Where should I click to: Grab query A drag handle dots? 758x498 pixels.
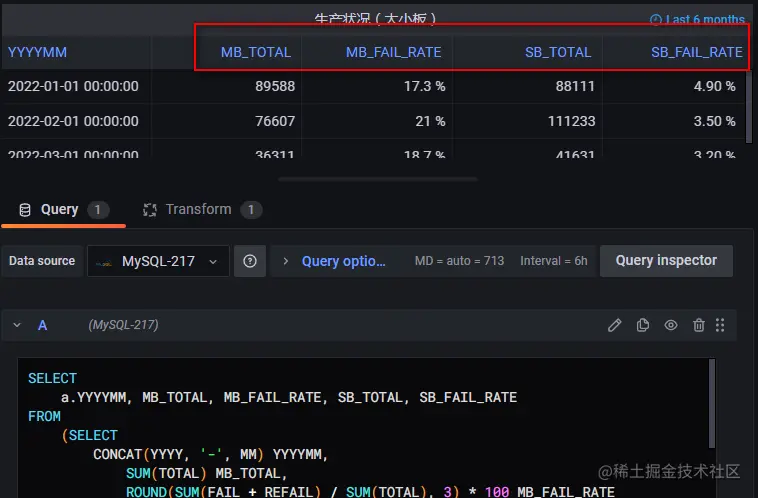point(720,325)
